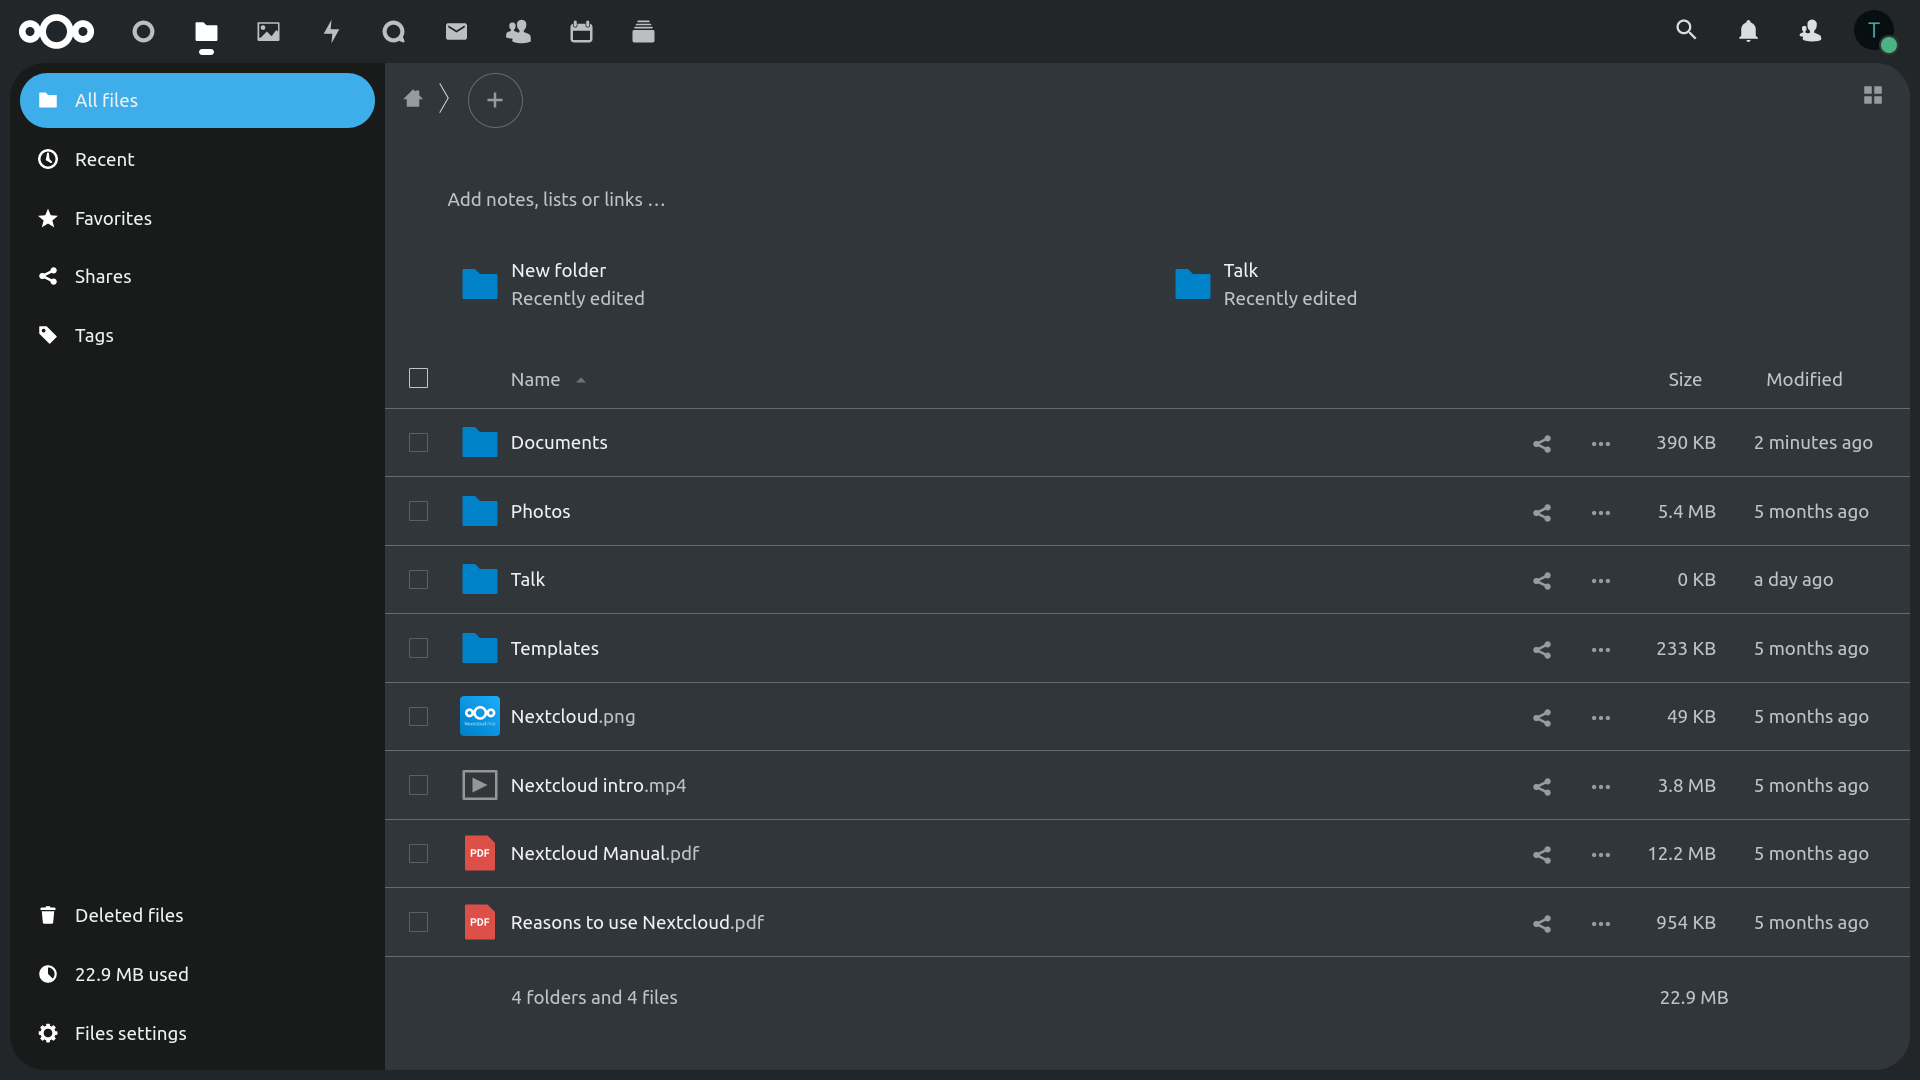Select the Photos folder checkbox
This screenshot has height=1080, width=1920.
click(418, 511)
